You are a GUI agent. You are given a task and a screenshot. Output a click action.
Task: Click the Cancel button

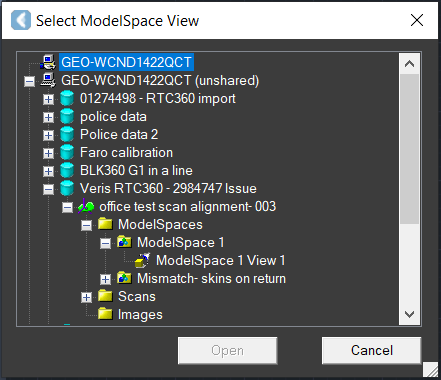(x=372, y=350)
